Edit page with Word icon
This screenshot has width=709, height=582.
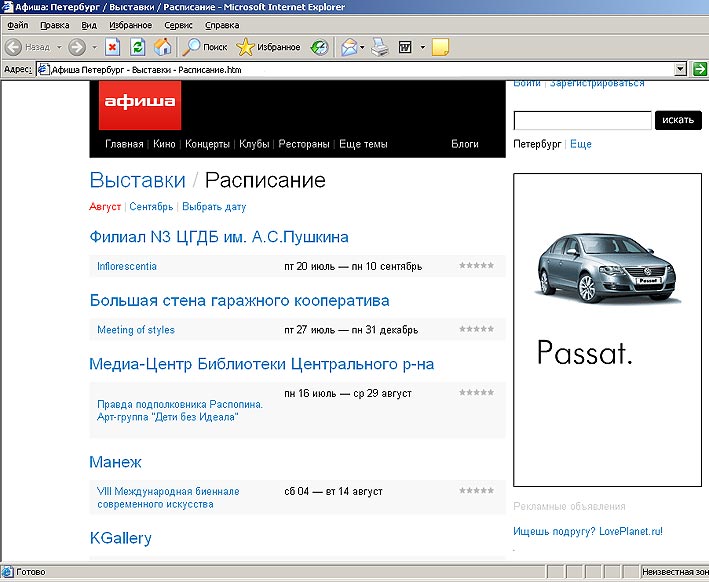pyautogui.click(x=405, y=47)
